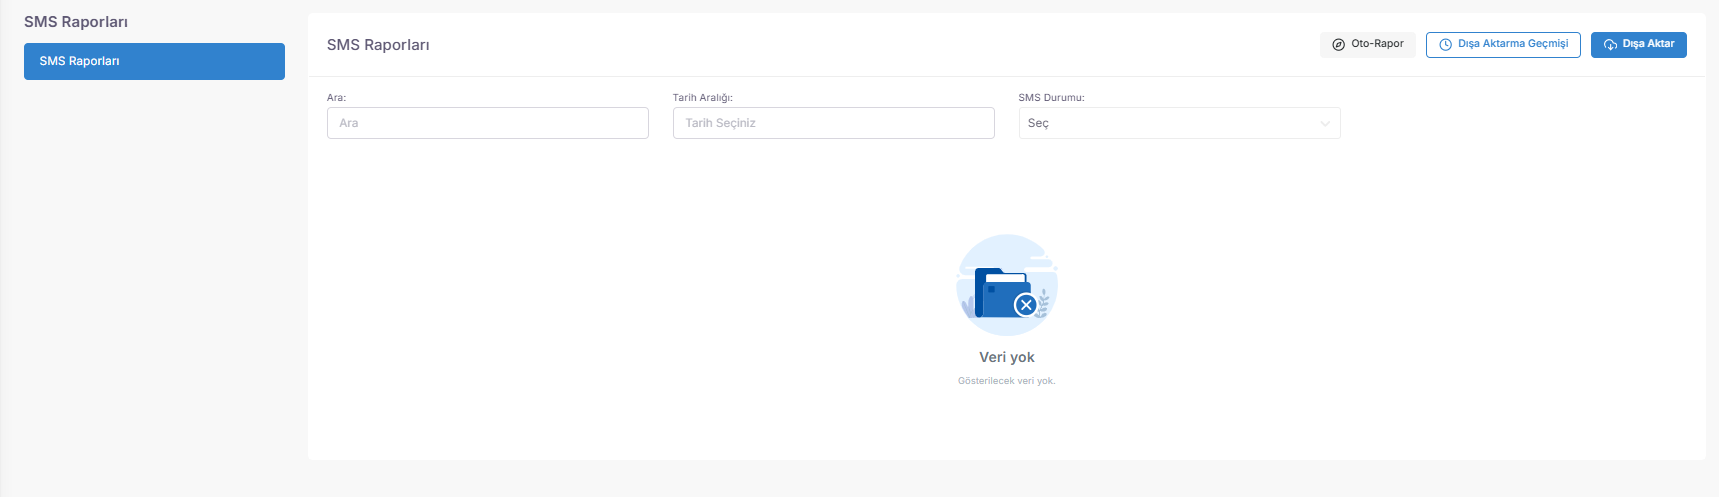This screenshot has height=497, width=1719.
Task: Select SMS Raporları in the sidebar menu
Action: click(154, 61)
